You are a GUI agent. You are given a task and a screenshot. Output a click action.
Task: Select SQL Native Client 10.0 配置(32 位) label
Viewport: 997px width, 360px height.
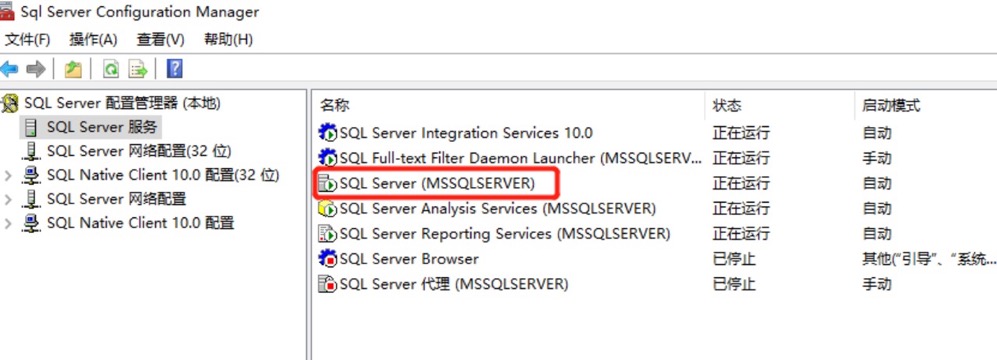point(163,175)
